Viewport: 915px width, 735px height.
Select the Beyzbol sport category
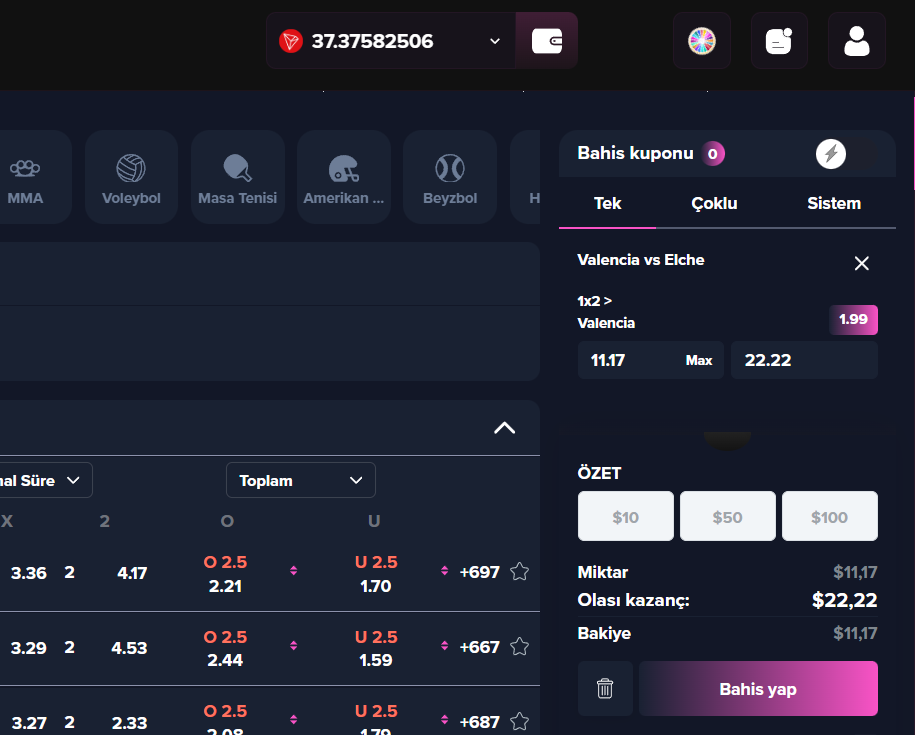pos(450,177)
